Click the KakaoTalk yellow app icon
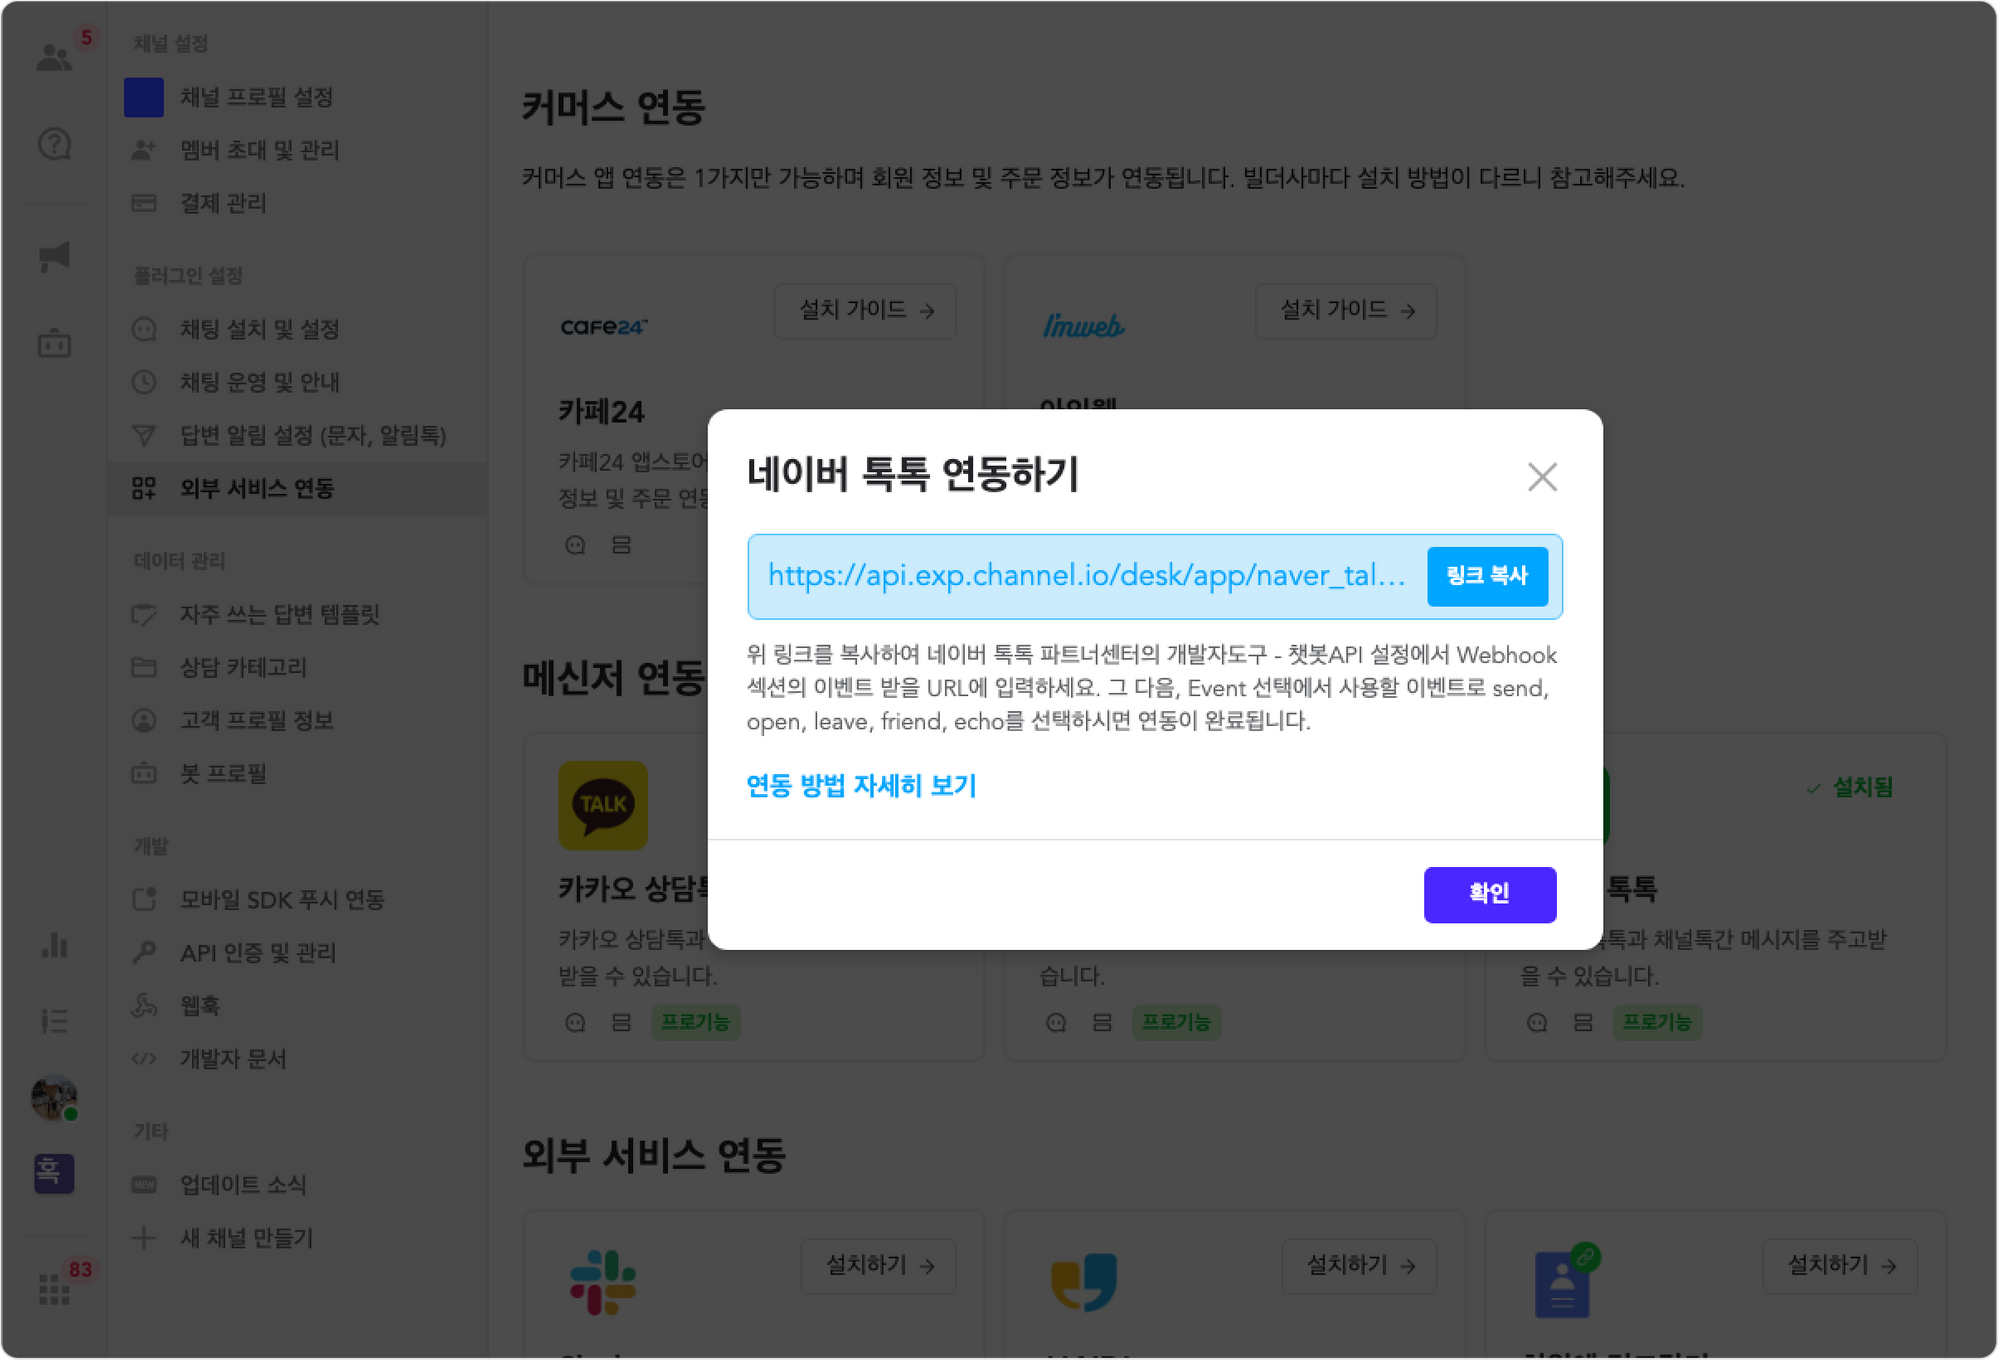 [x=602, y=805]
